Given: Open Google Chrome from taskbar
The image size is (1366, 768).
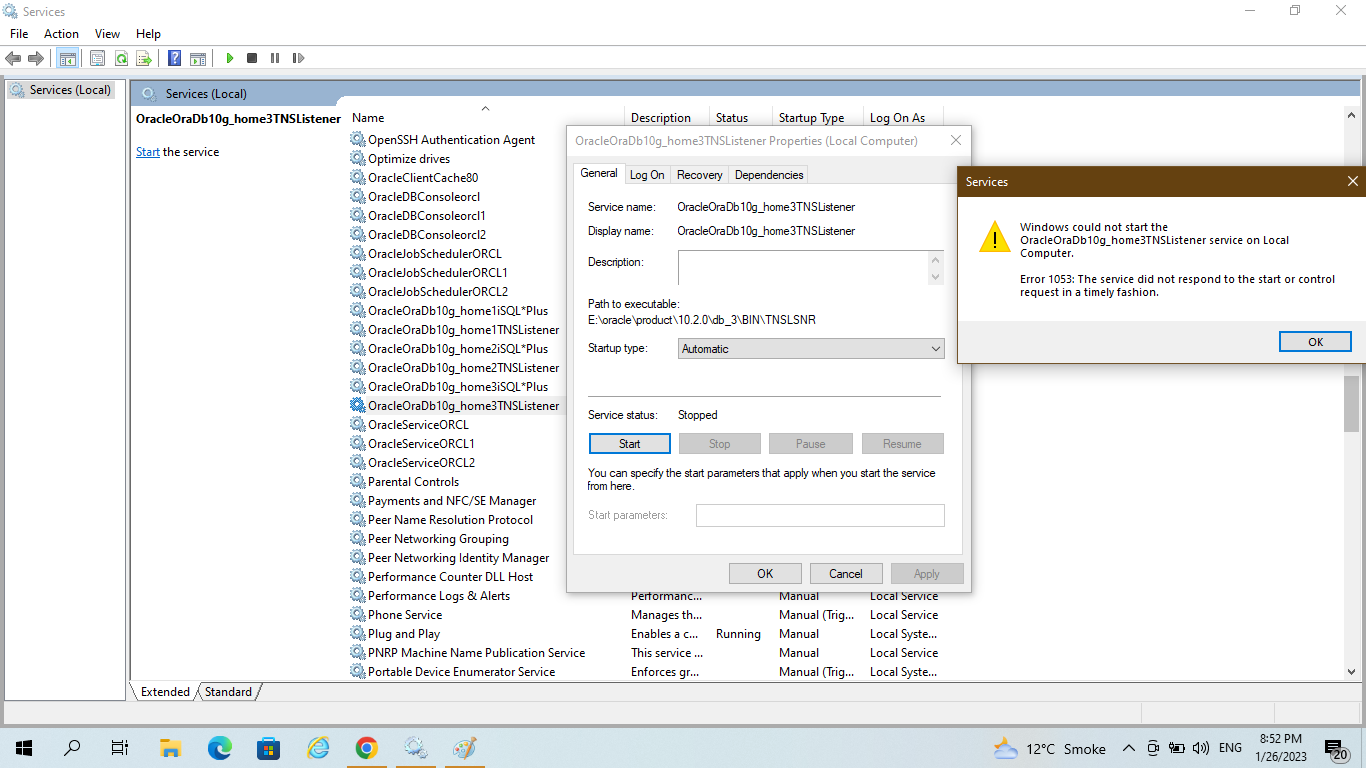Looking at the screenshot, I should pos(367,747).
